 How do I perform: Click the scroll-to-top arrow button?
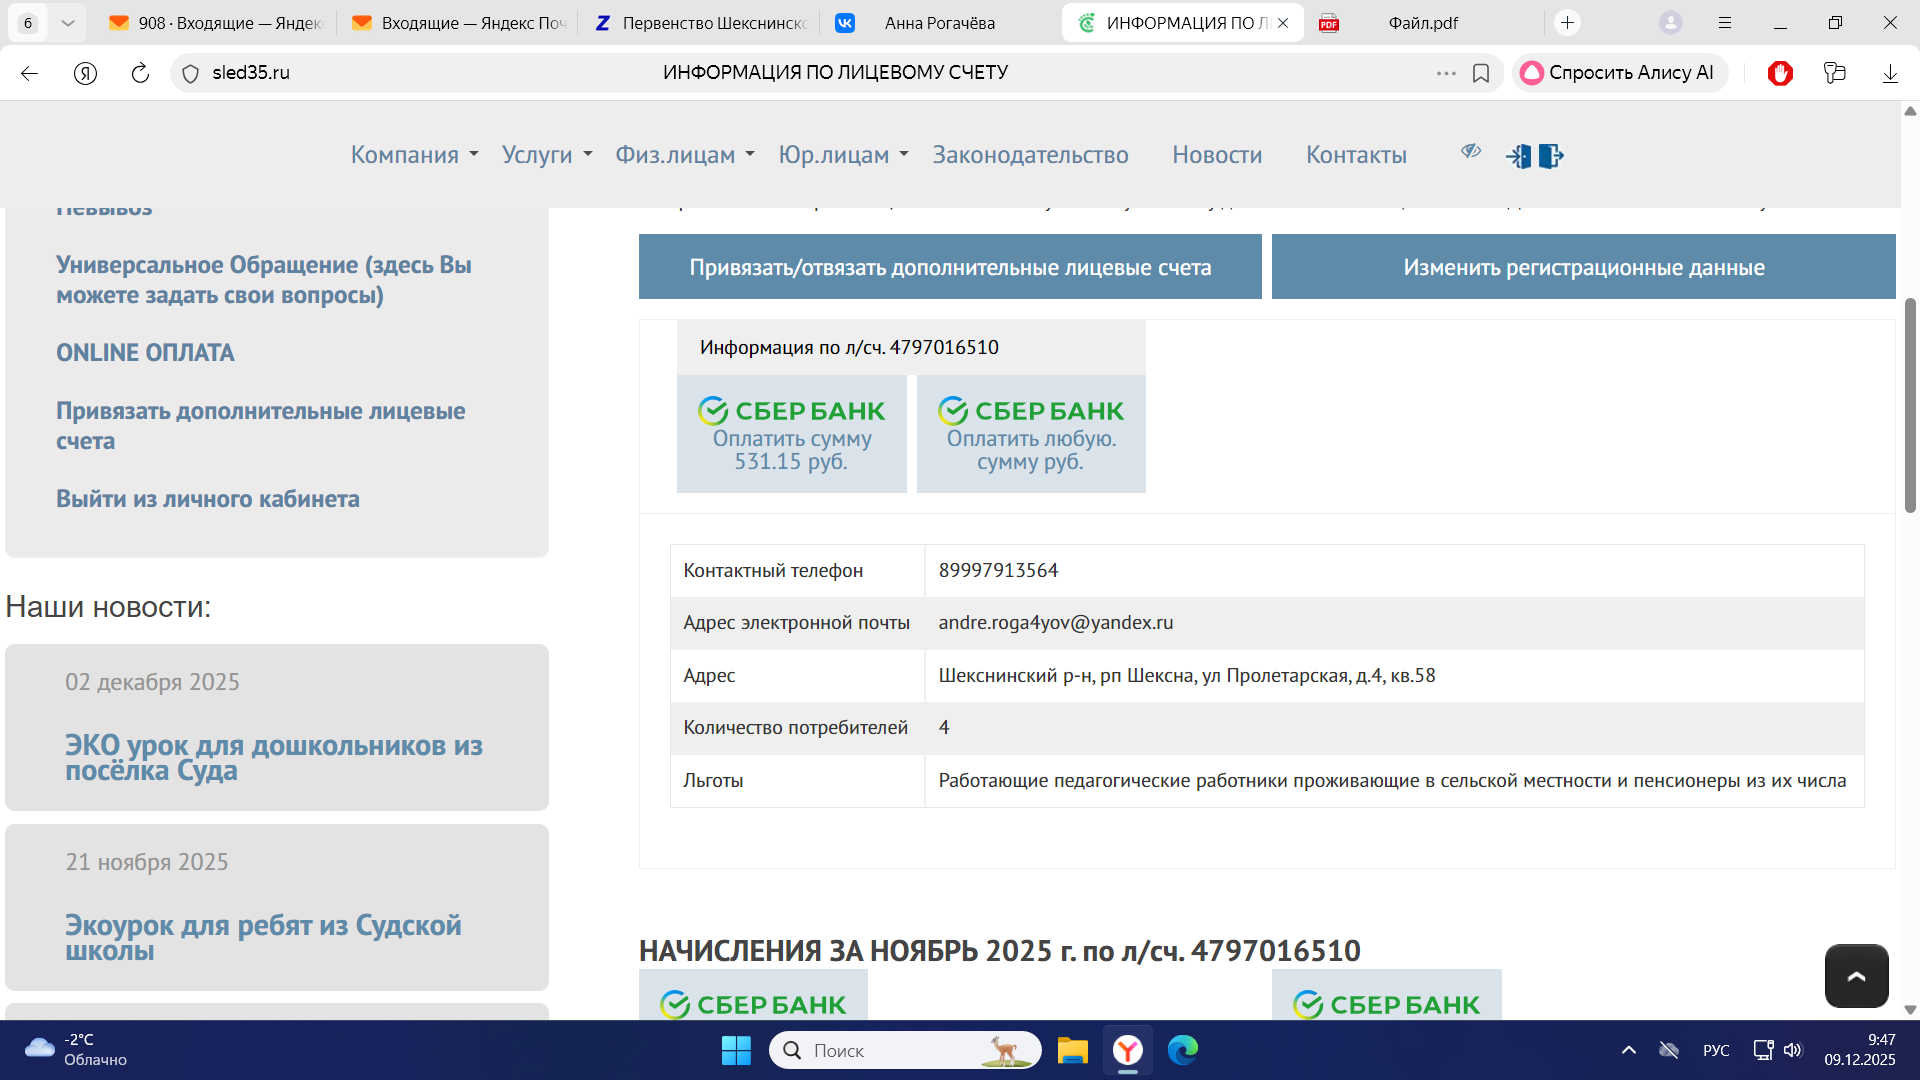pyautogui.click(x=1856, y=976)
